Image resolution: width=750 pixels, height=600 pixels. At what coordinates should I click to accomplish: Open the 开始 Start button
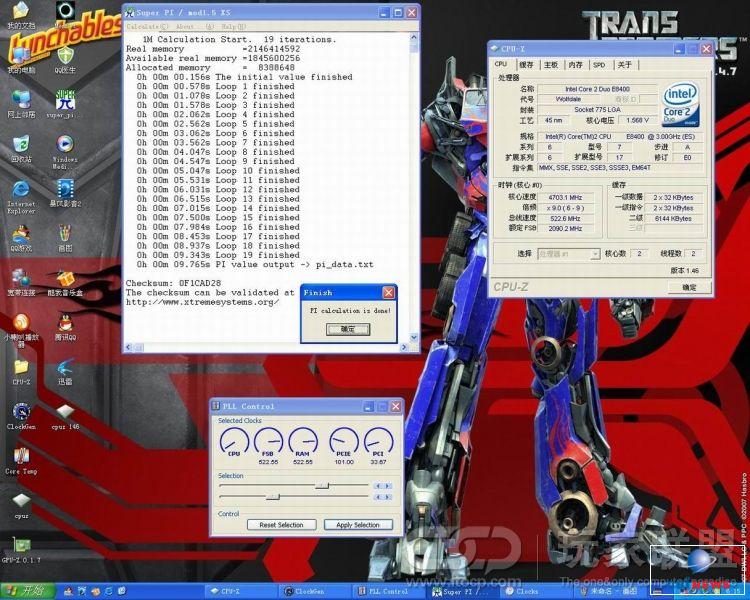(28, 591)
